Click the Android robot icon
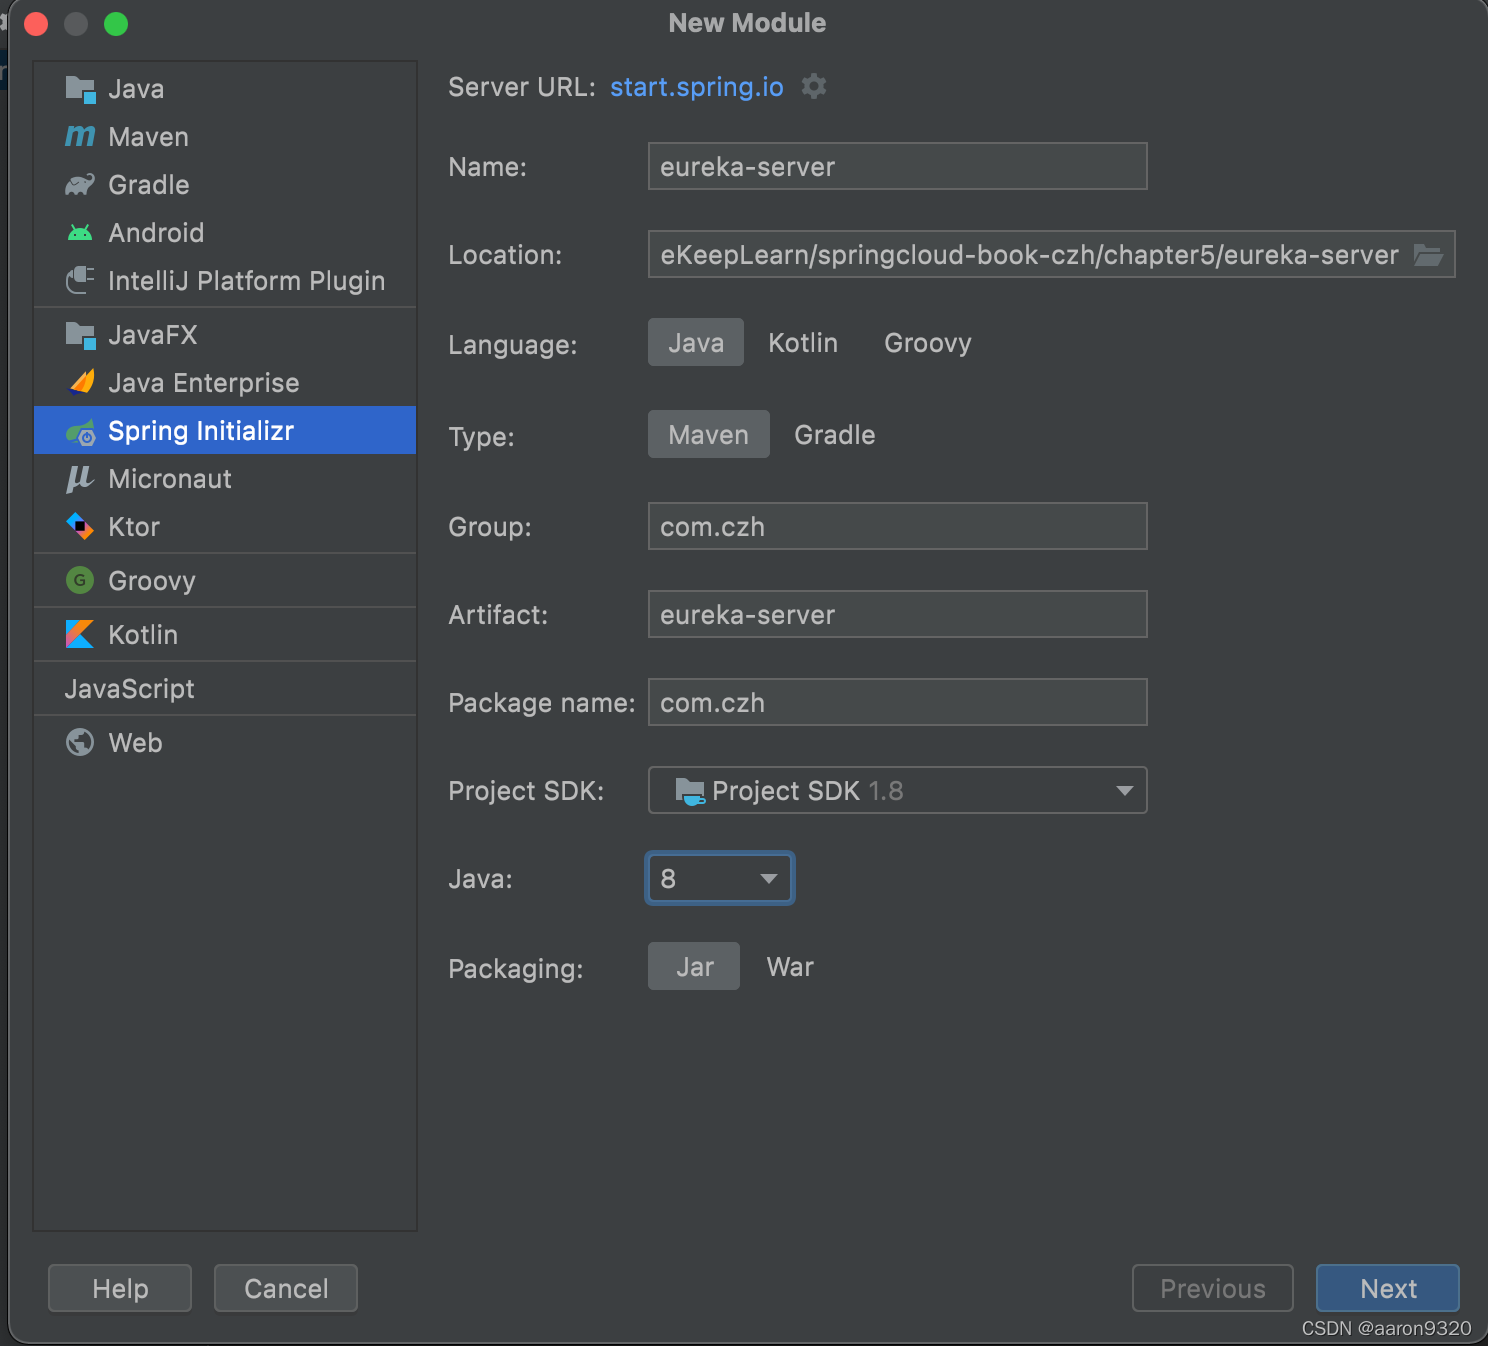 [80, 233]
